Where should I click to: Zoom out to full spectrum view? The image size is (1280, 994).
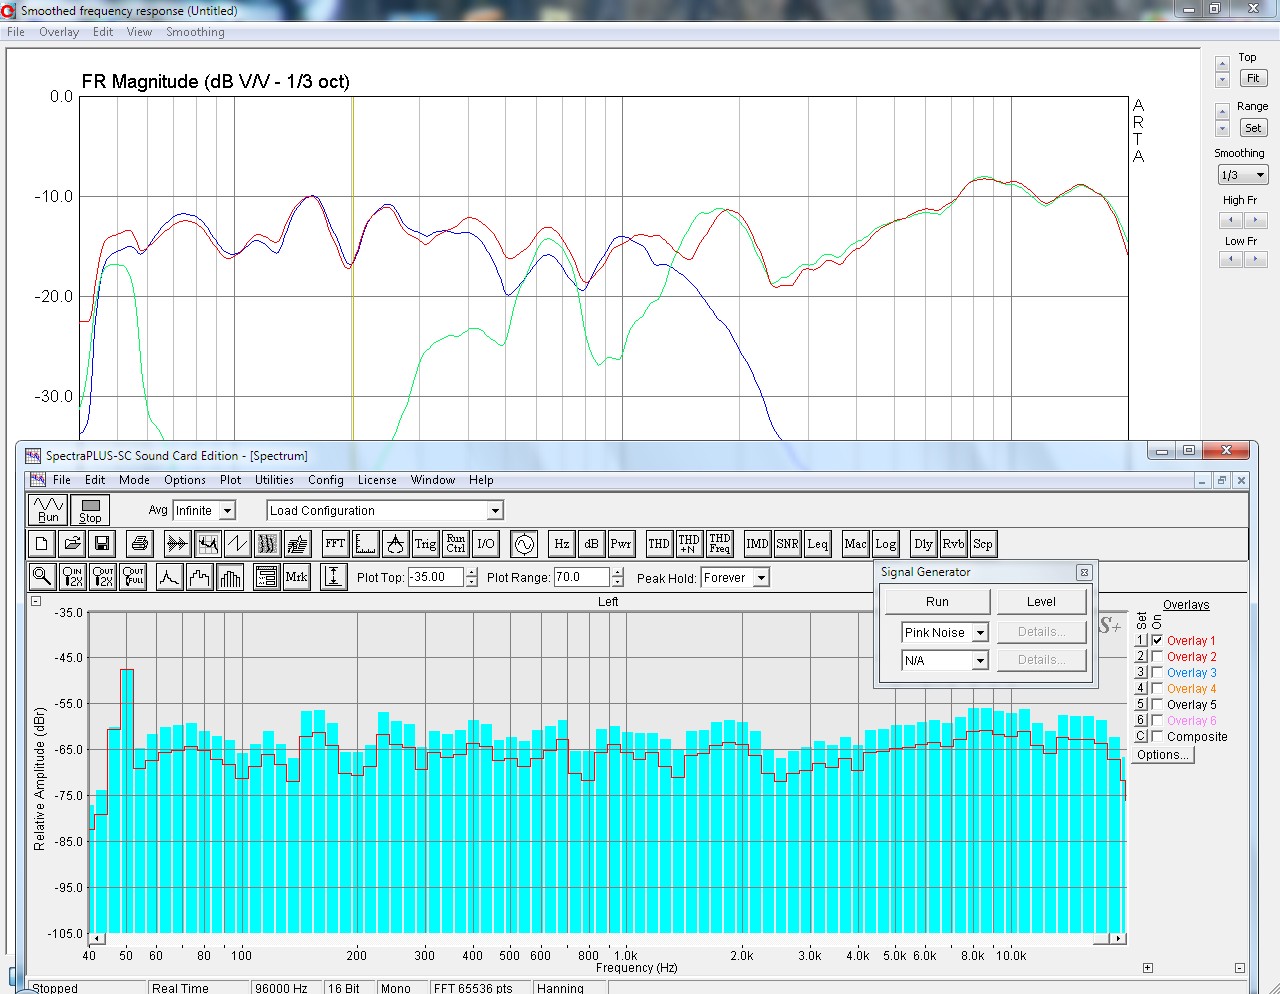[x=133, y=577]
